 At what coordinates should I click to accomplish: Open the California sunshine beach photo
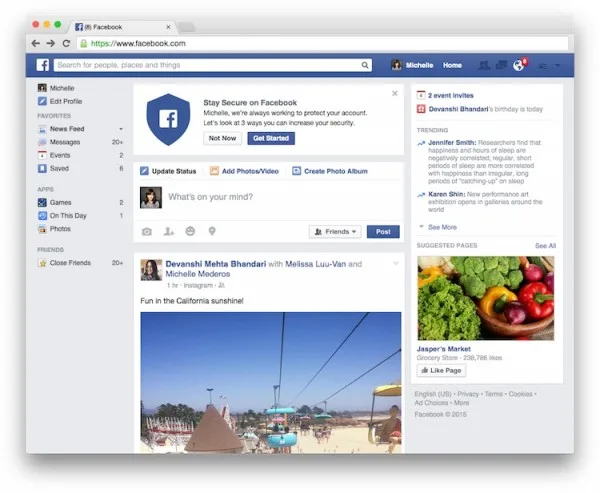coord(271,383)
